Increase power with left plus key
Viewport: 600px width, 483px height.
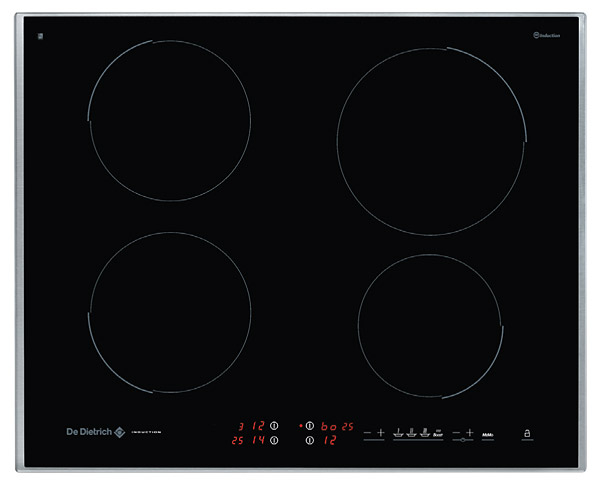coord(381,432)
